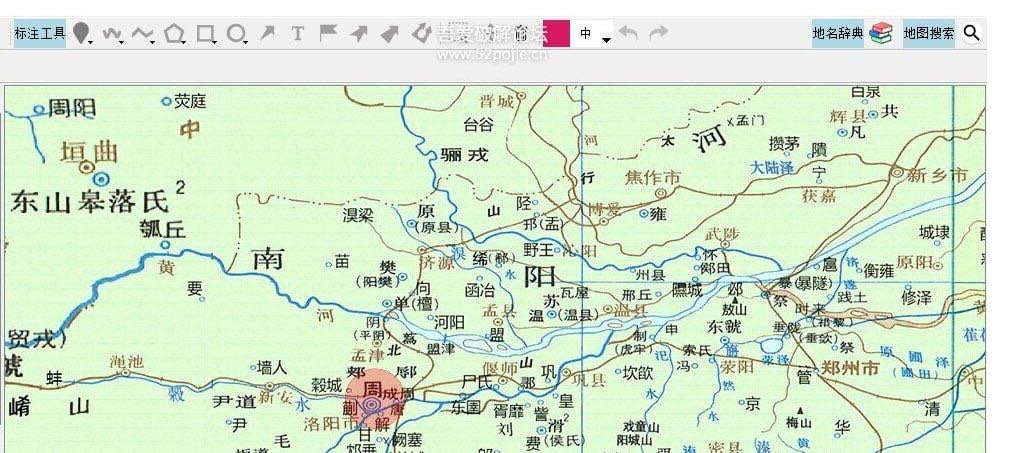This screenshot has width=1027, height=453.
Task: Expand the pin marker style dropdown arrow
Action: 91,40
